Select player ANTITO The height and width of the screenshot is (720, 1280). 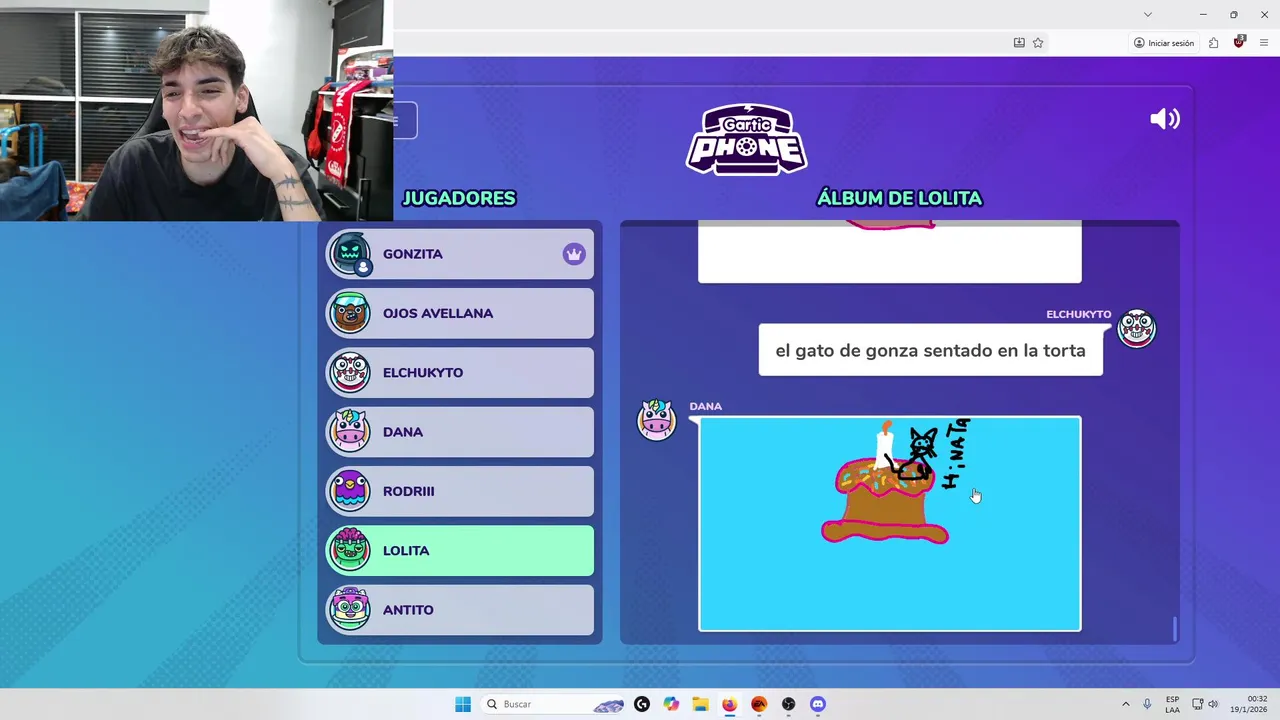point(460,610)
